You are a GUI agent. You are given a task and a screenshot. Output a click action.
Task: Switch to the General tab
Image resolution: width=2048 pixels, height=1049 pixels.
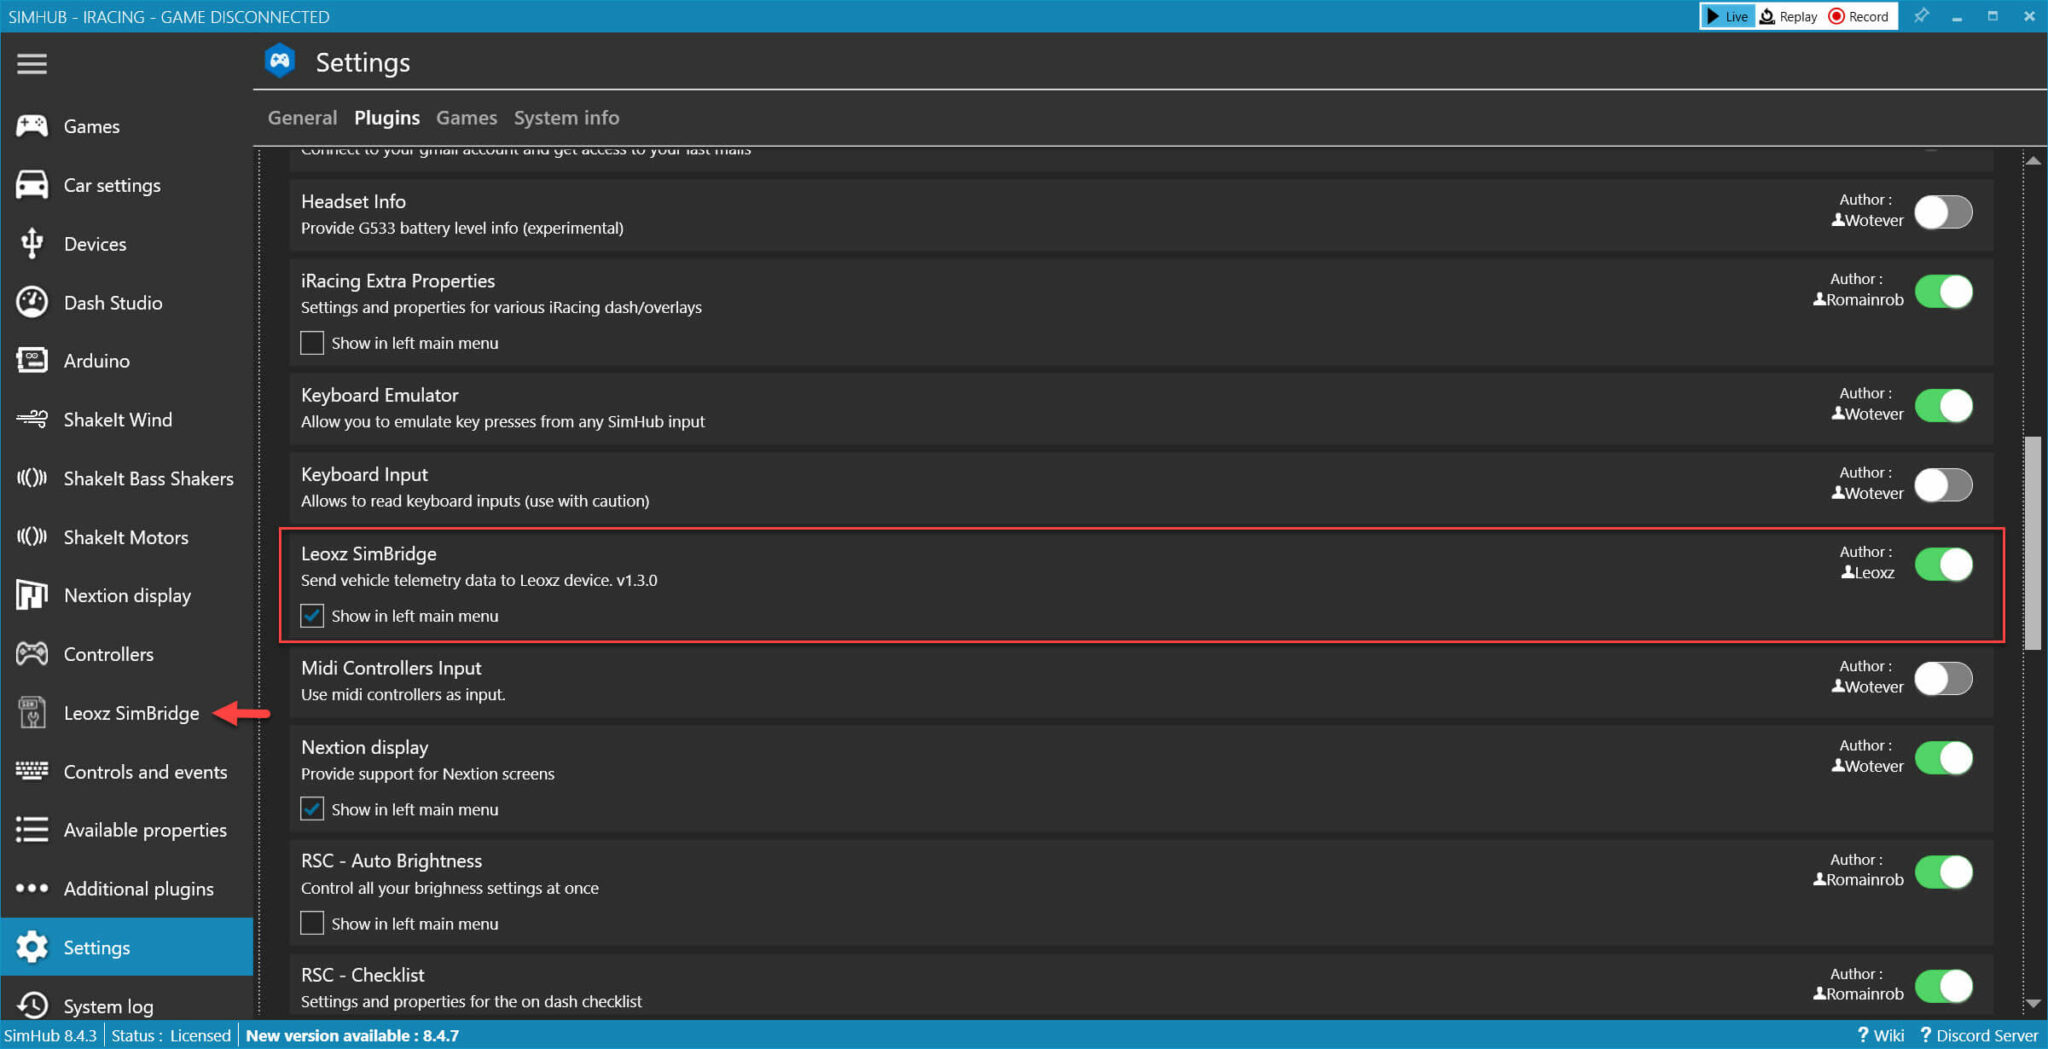click(x=302, y=118)
